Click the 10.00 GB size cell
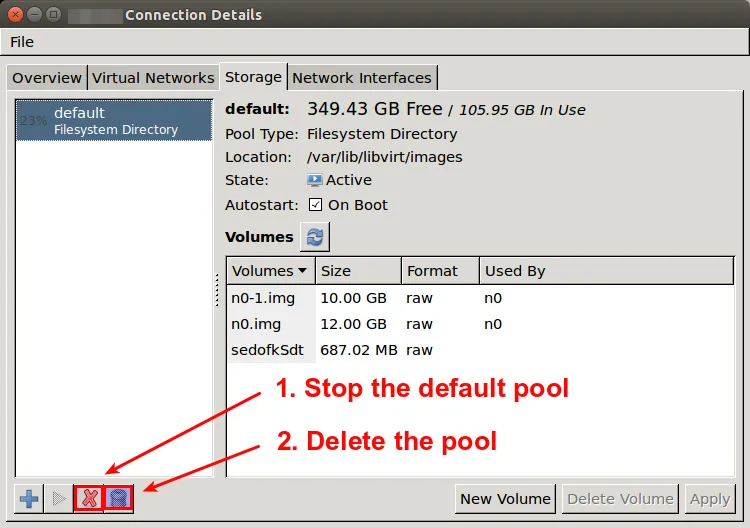 [x=353, y=298]
